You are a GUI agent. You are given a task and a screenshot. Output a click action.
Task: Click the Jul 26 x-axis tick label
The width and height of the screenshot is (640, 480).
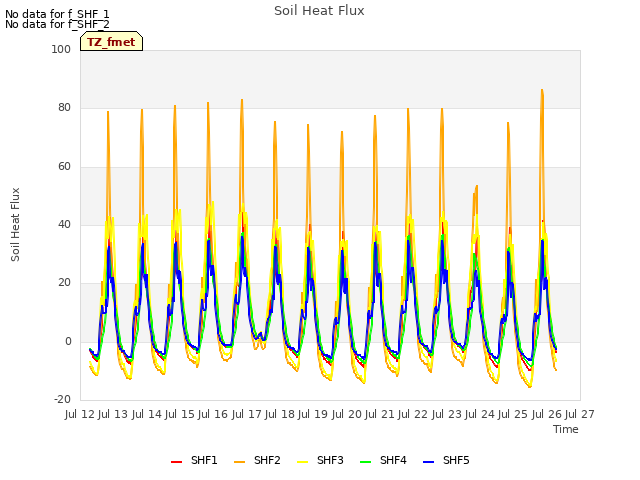547,414
